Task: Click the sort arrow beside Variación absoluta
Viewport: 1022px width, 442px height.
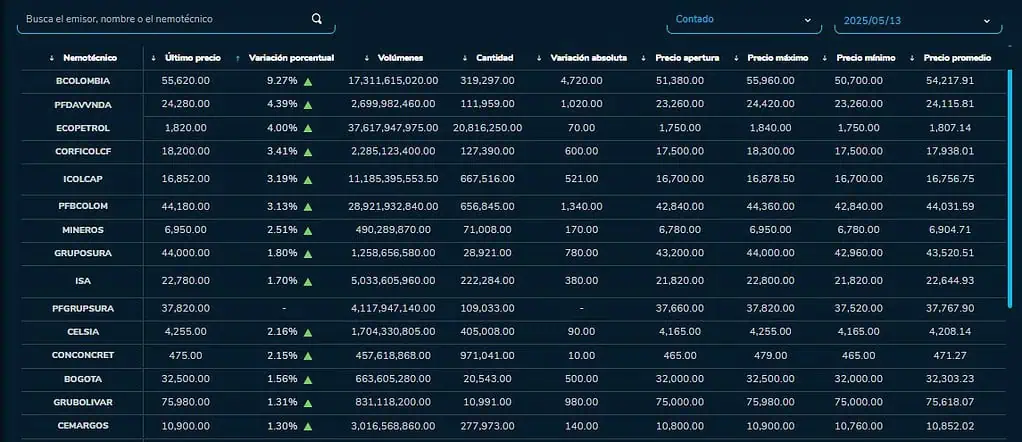Action: pyautogui.click(x=539, y=58)
